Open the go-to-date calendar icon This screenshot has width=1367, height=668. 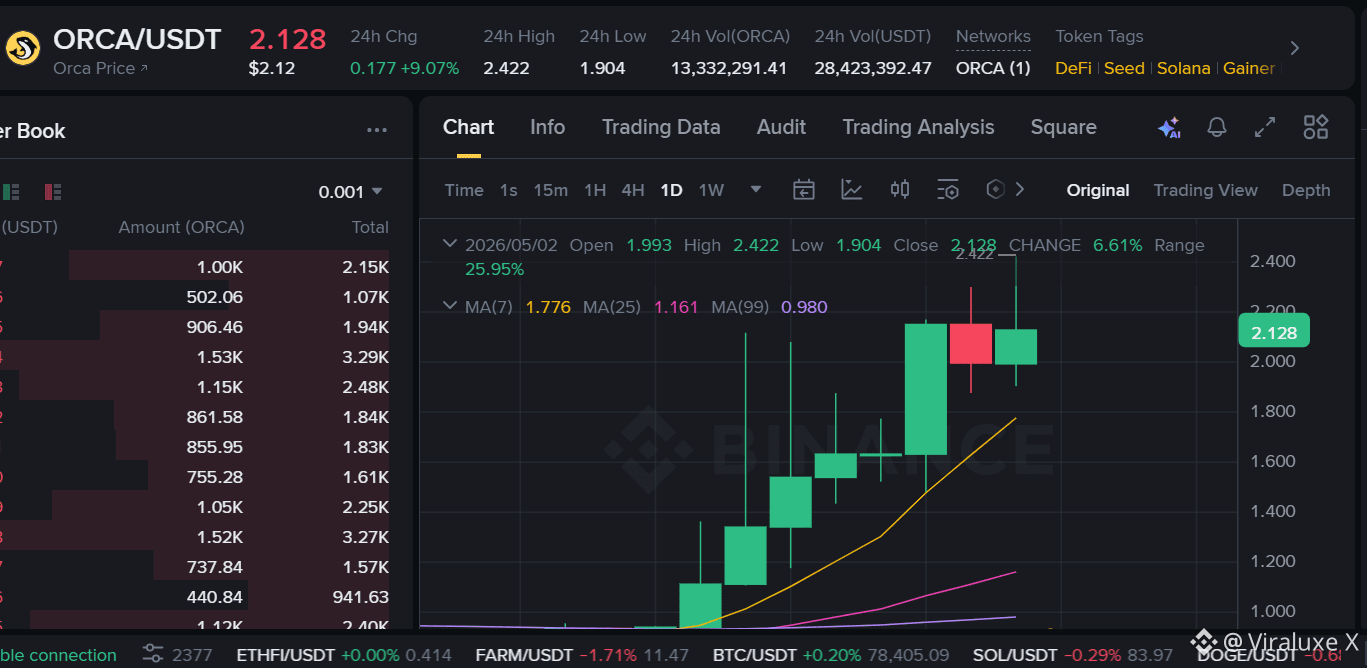(804, 190)
